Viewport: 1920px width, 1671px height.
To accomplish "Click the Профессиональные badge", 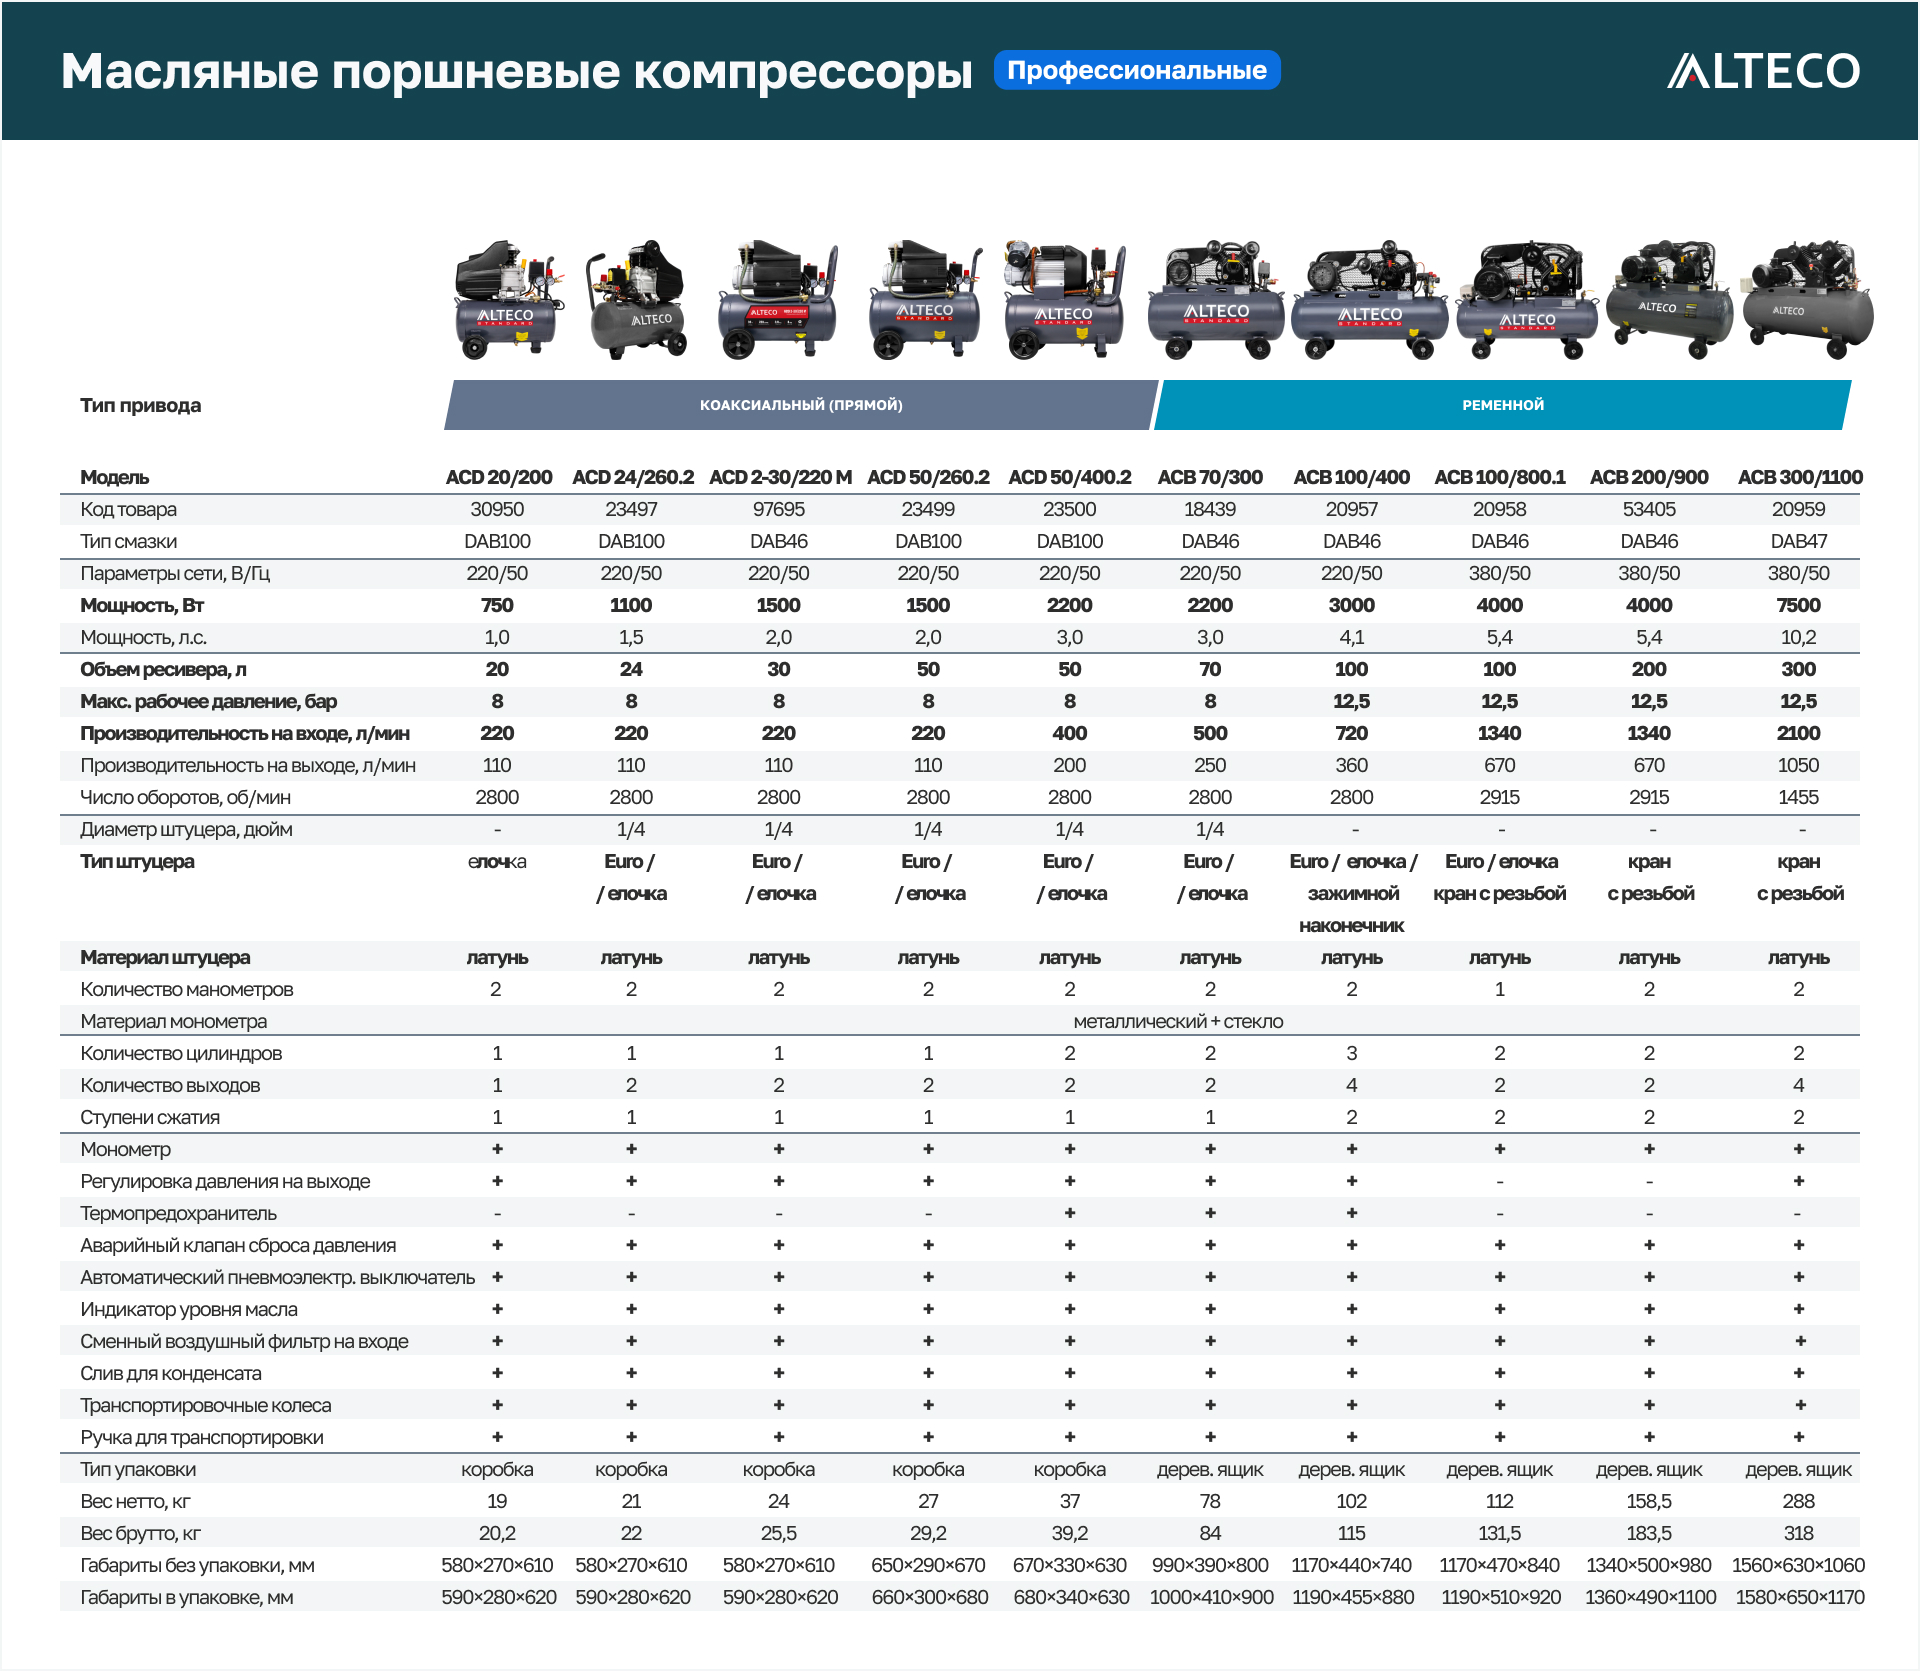I will [x=1136, y=70].
